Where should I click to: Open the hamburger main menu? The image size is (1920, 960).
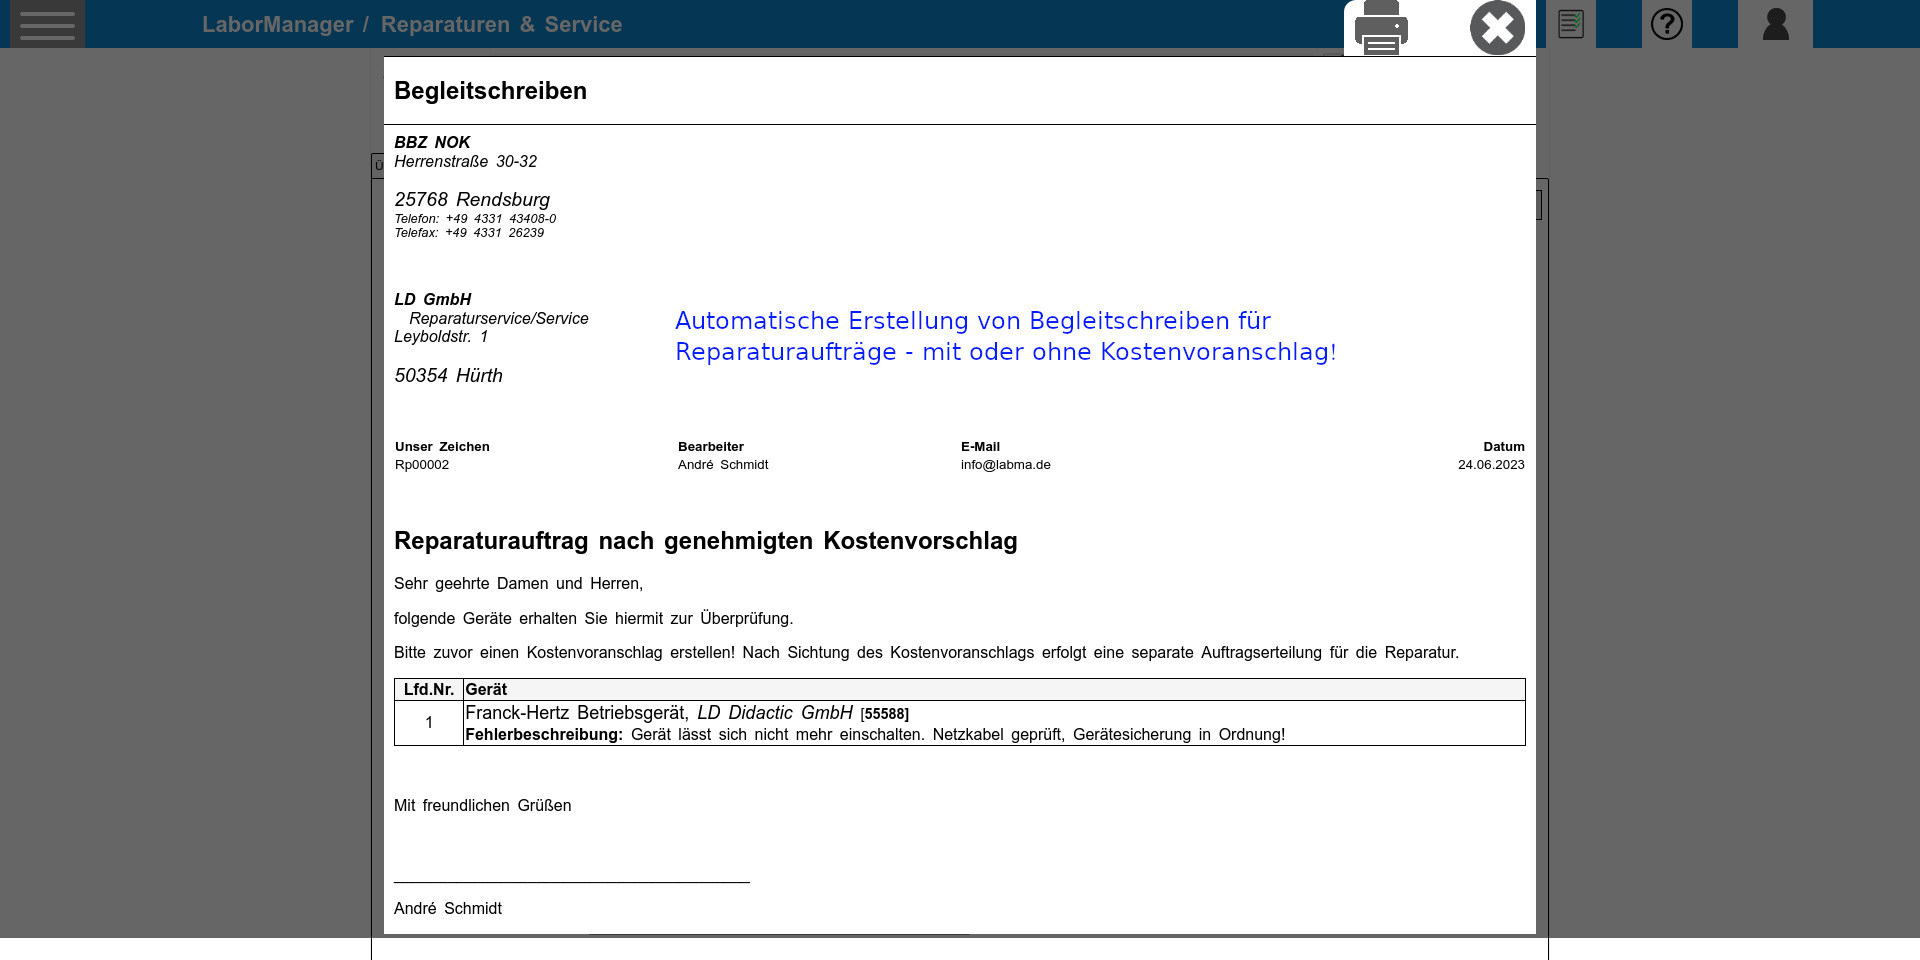(x=47, y=24)
